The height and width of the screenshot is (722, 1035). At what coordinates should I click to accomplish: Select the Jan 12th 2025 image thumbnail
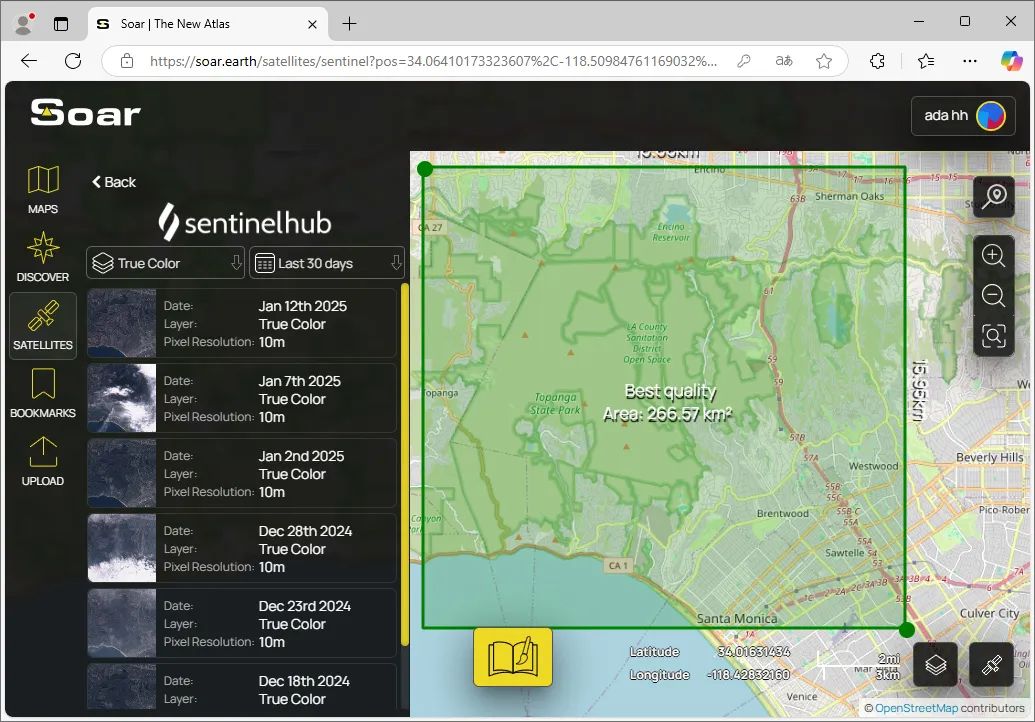[x=122, y=323]
